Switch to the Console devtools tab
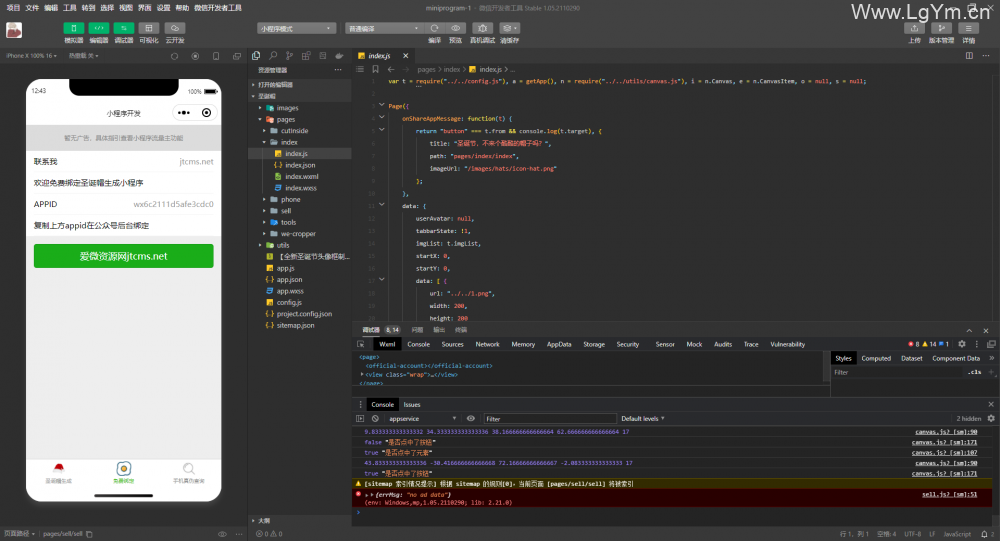The height and width of the screenshot is (541, 1000). (418, 345)
